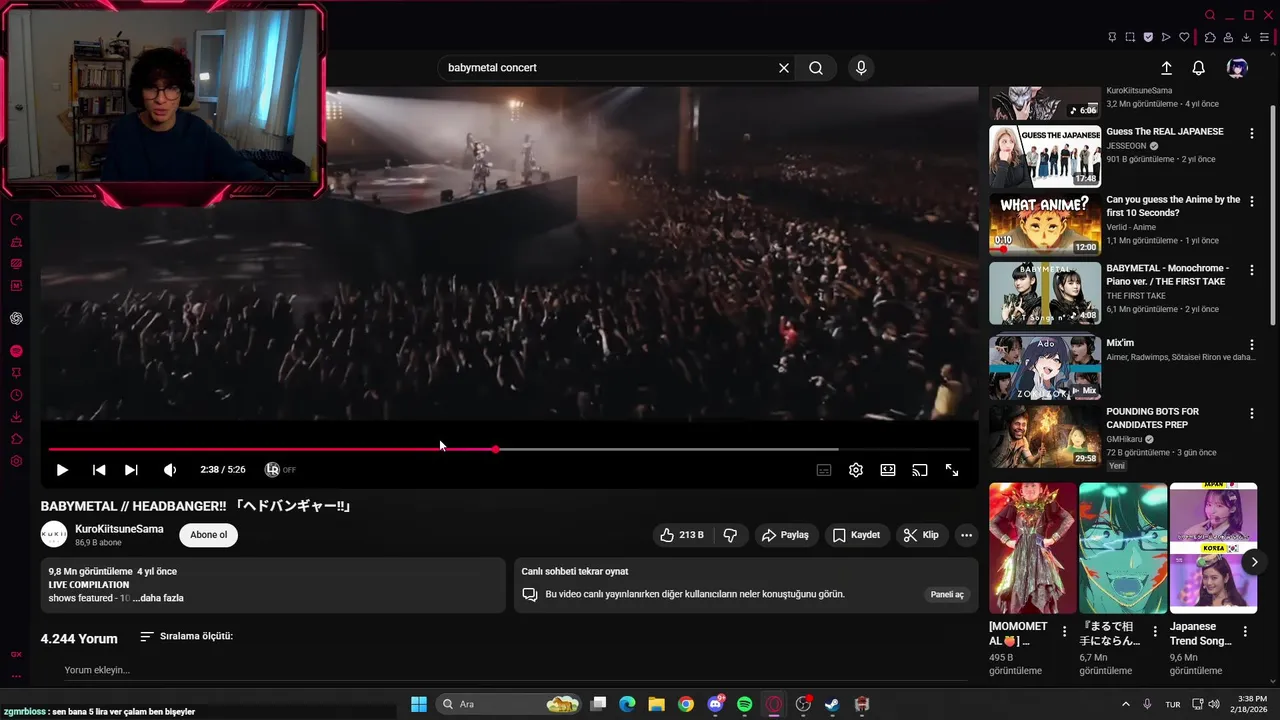The height and width of the screenshot is (720, 1280).
Task: Subscribe with the Abone ol button
Action: [x=209, y=535]
